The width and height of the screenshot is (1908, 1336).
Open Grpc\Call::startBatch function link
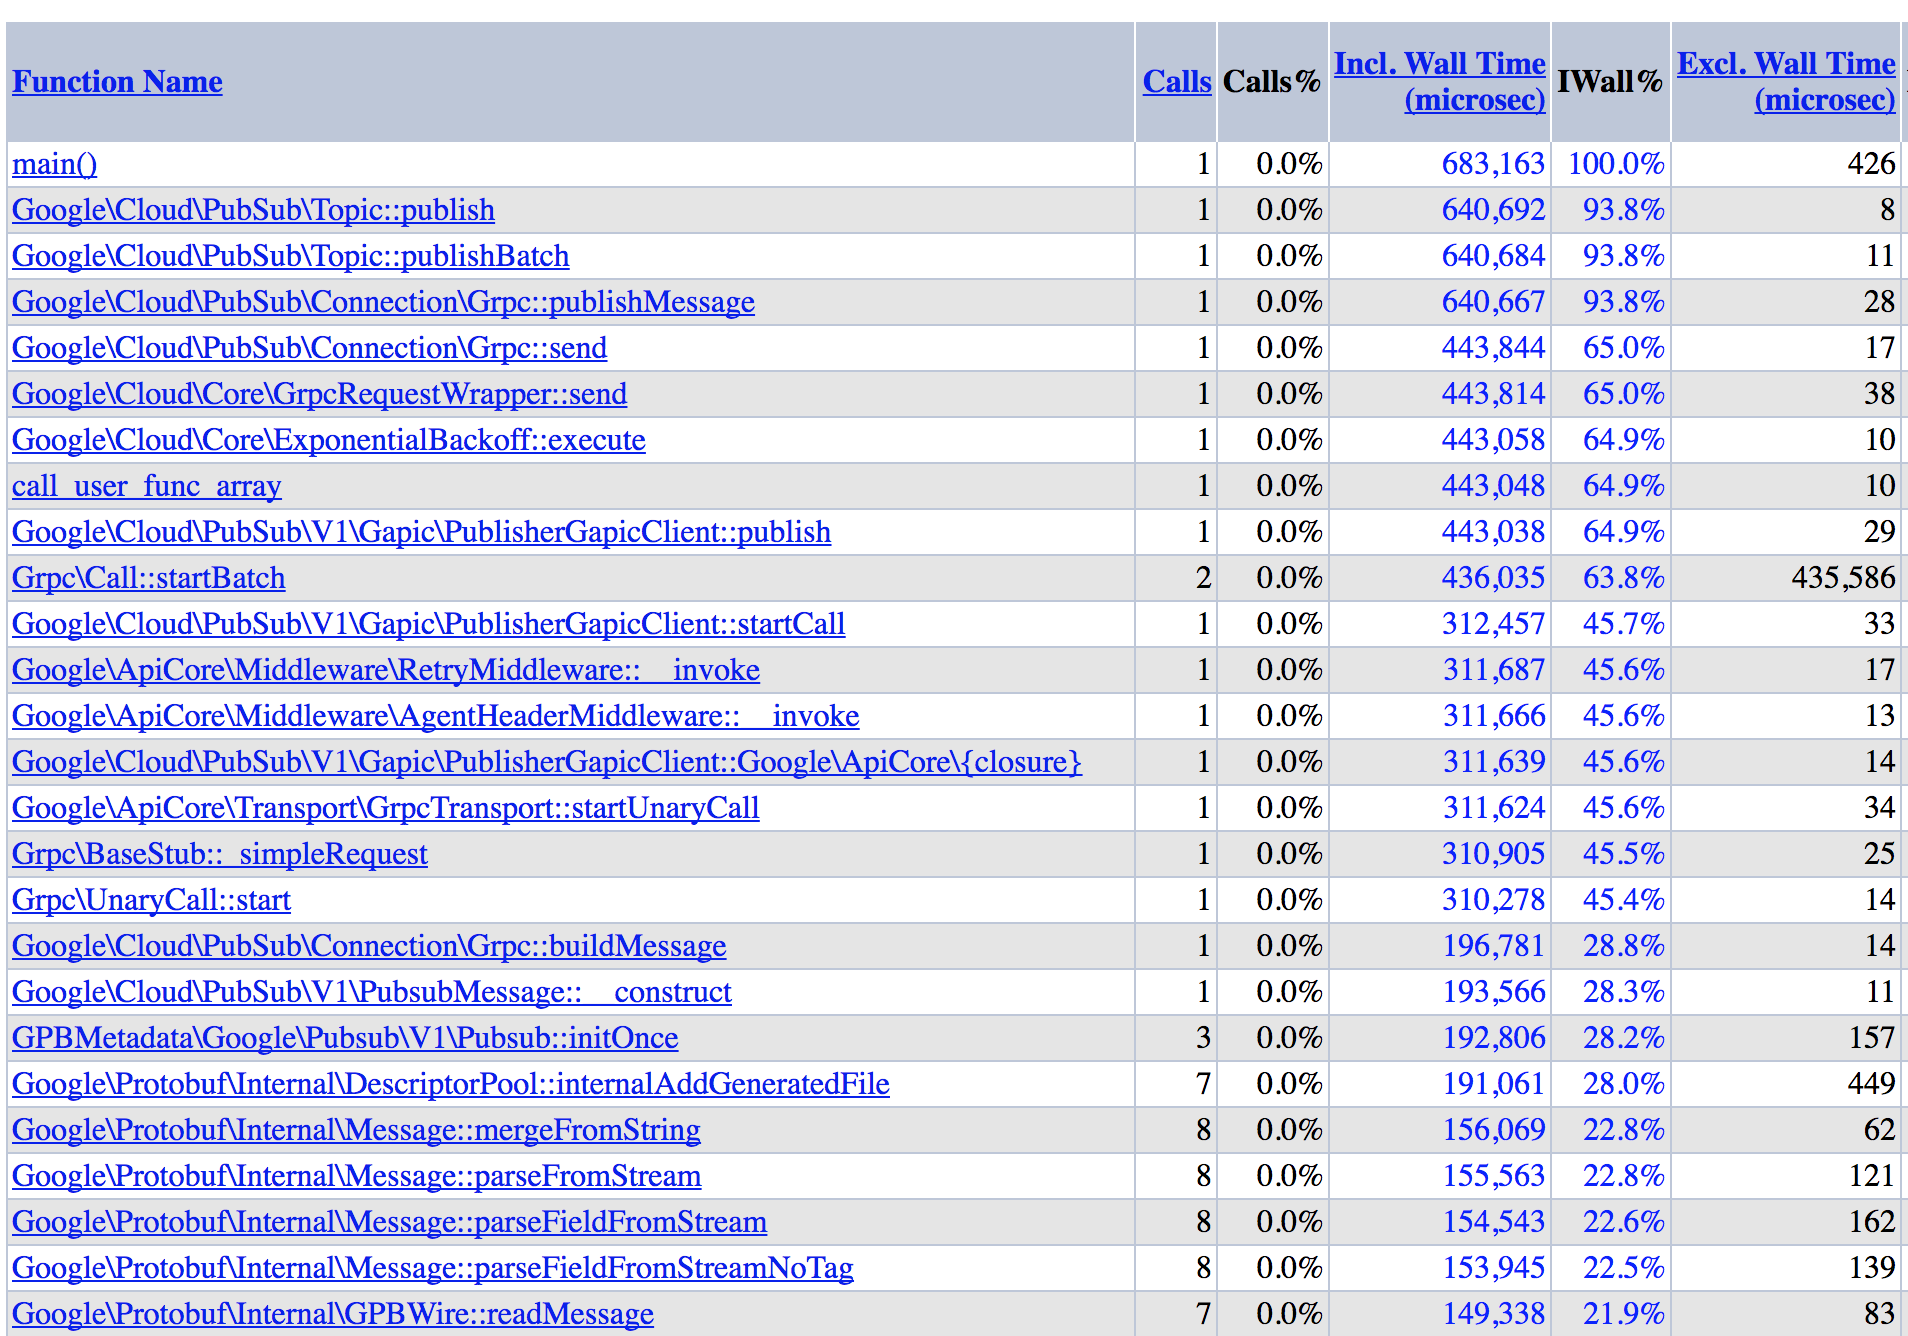148,578
